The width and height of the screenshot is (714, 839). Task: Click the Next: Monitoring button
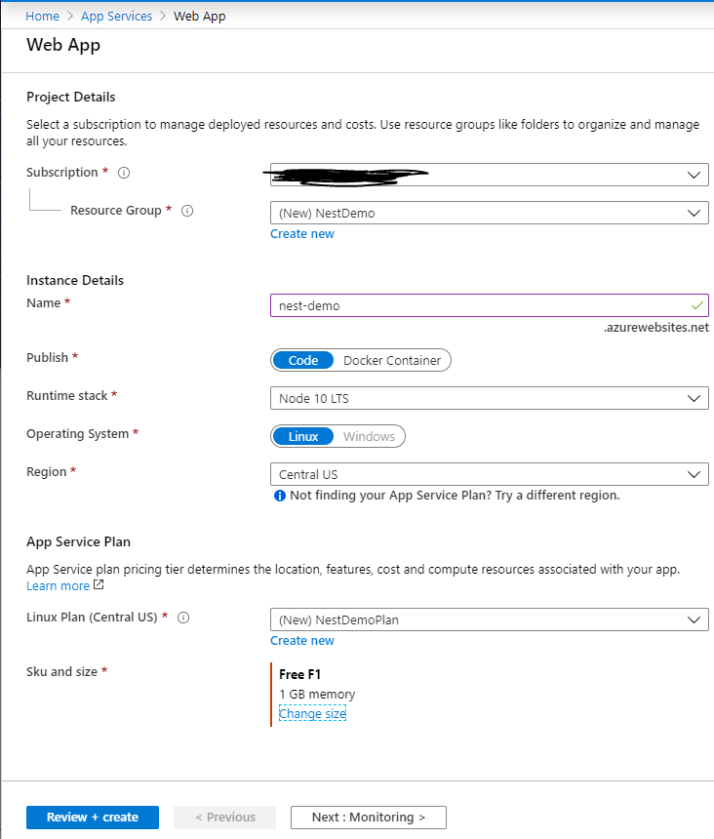[x=368, y=817]
